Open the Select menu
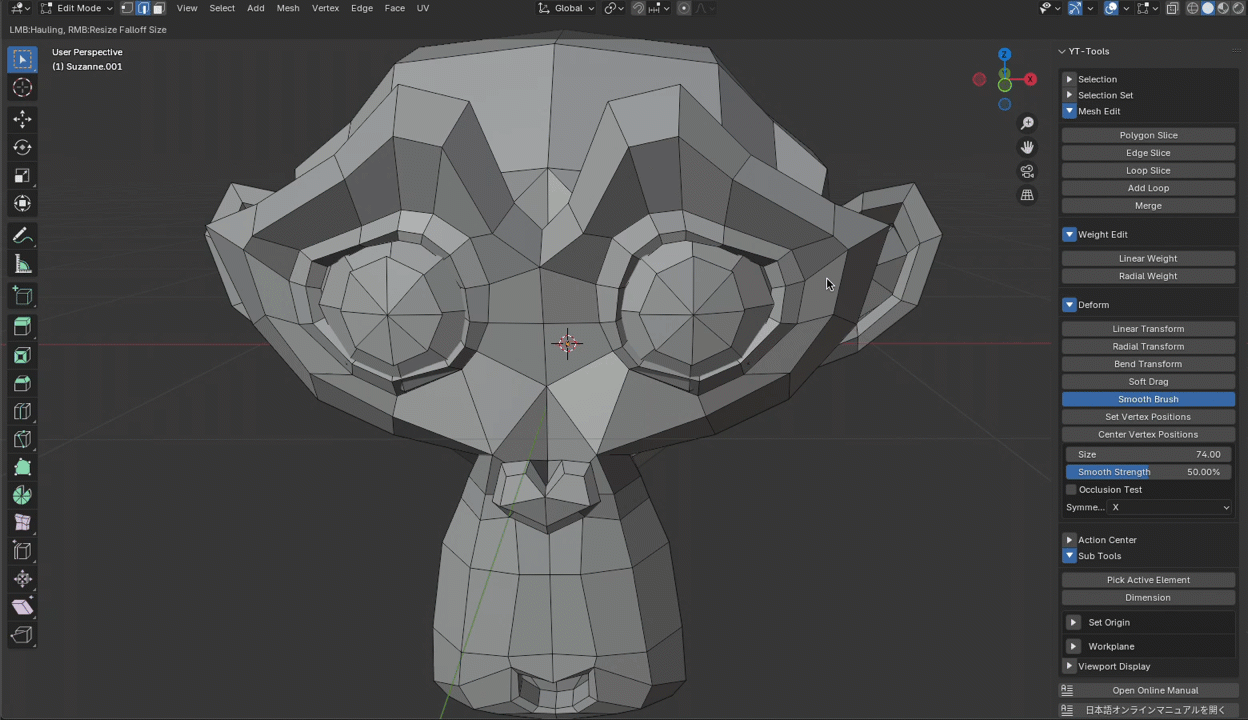1248x720 pixels. click(222, 8)
